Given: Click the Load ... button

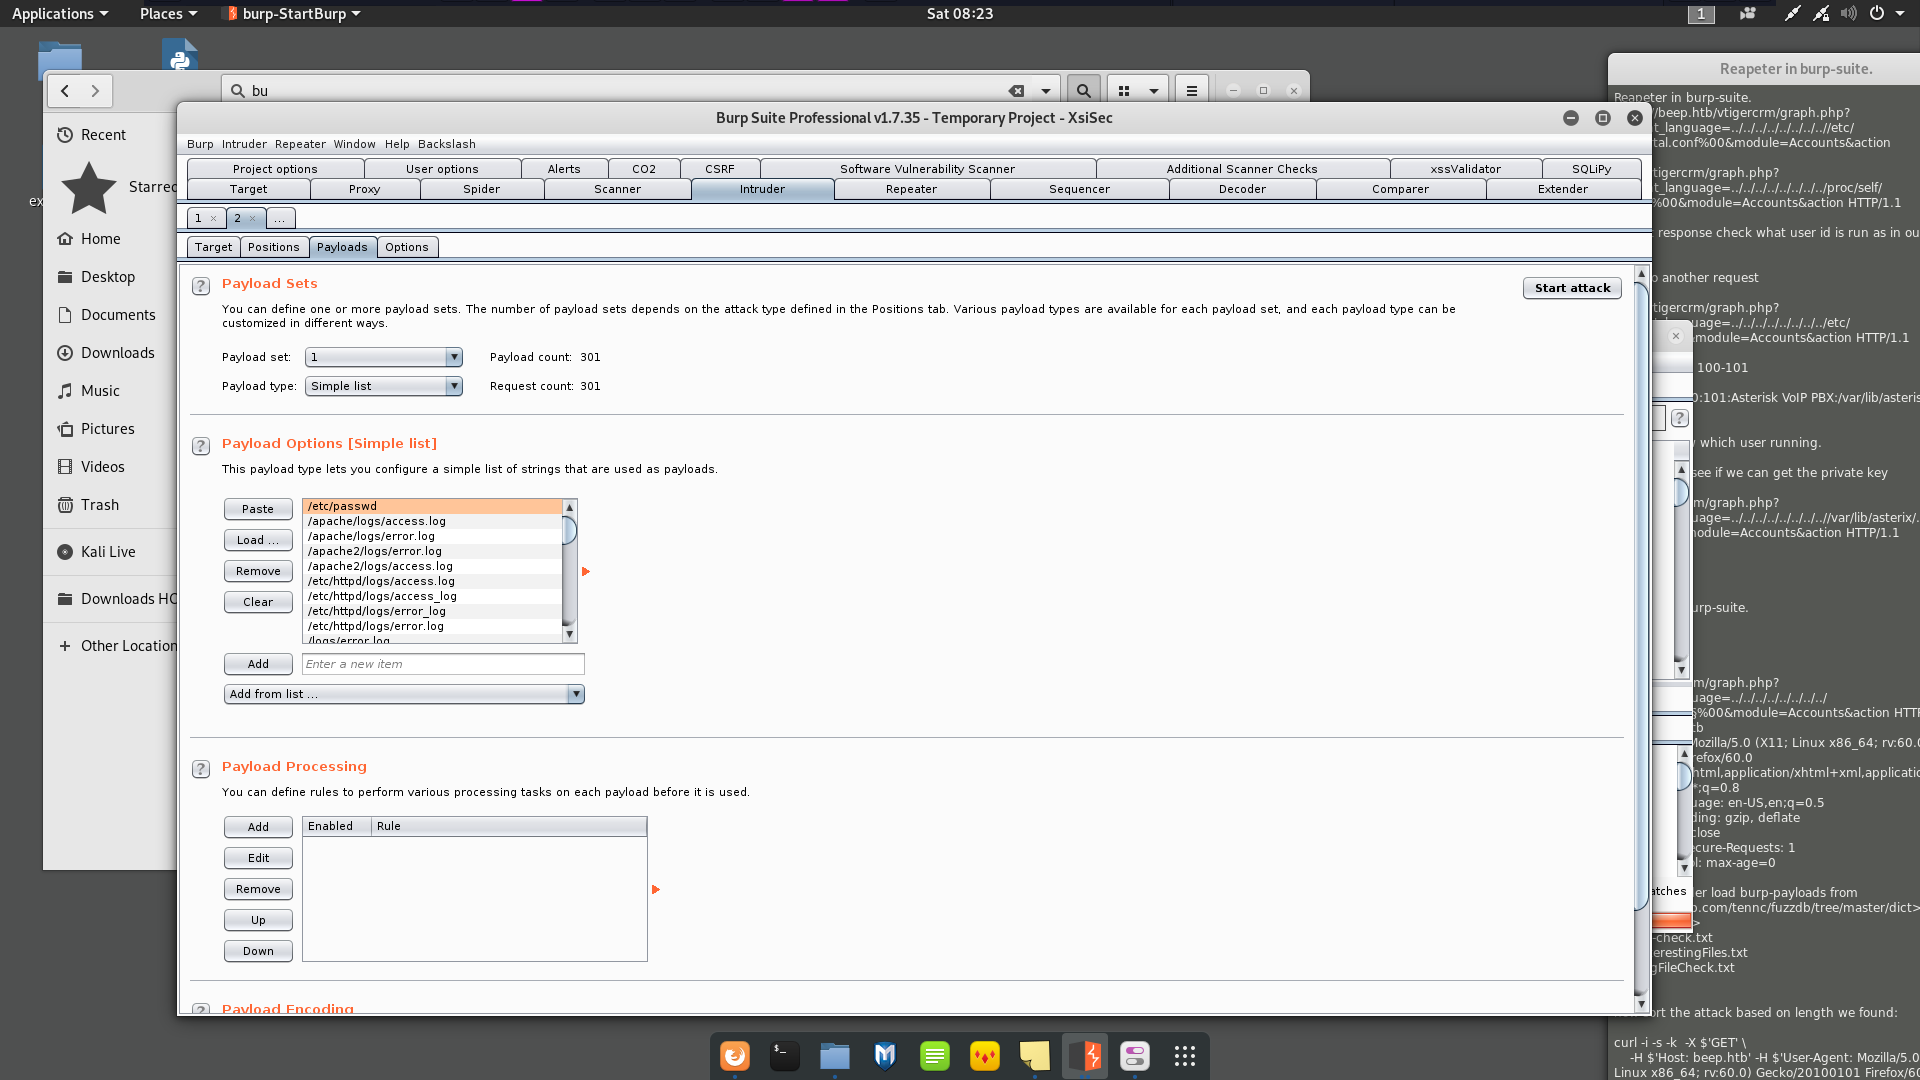Looking at the screenshot, I should [258, 540].
